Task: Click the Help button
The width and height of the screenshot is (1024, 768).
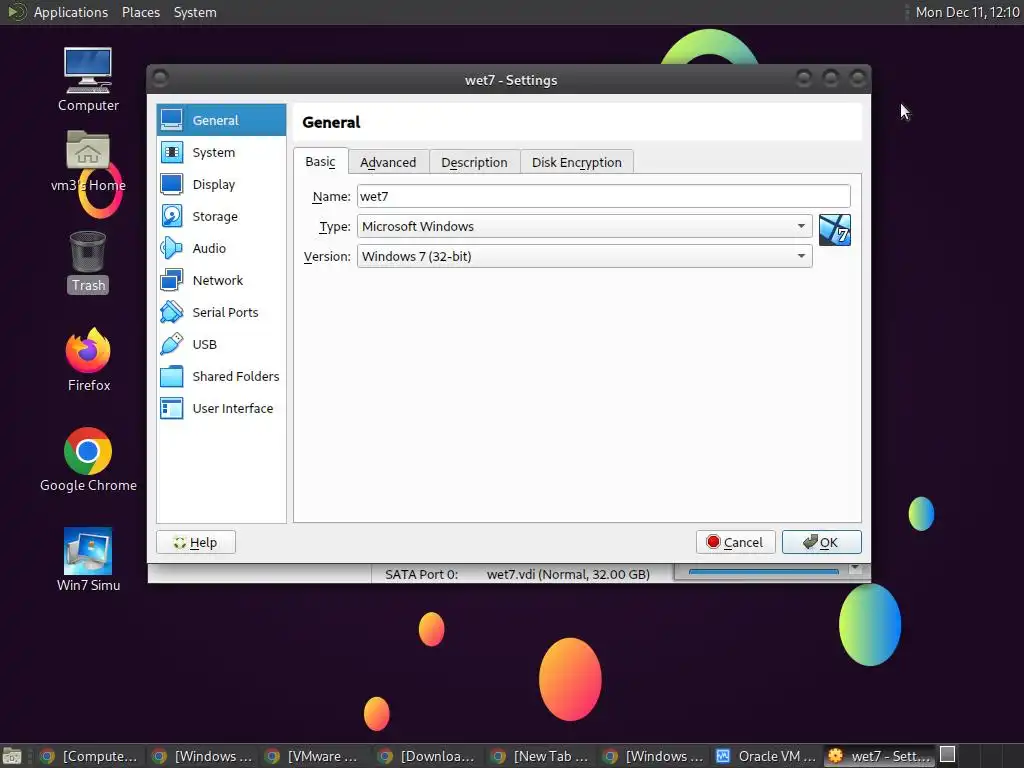Action: tap(196, 542)
